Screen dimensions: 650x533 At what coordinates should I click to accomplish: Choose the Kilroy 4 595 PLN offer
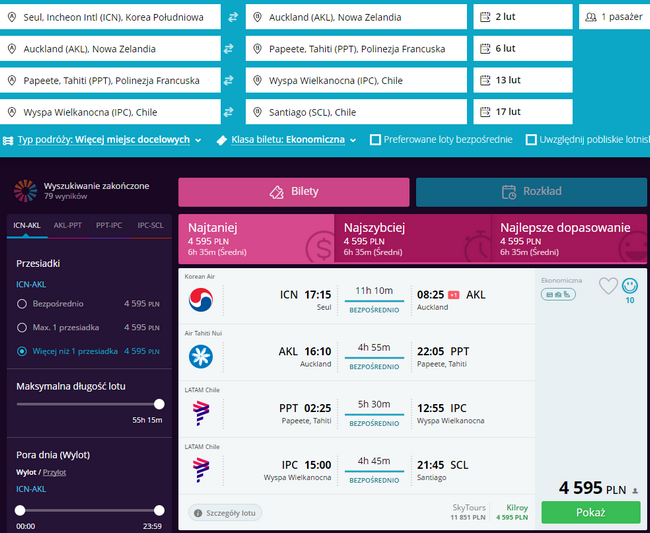pos(512,512)
